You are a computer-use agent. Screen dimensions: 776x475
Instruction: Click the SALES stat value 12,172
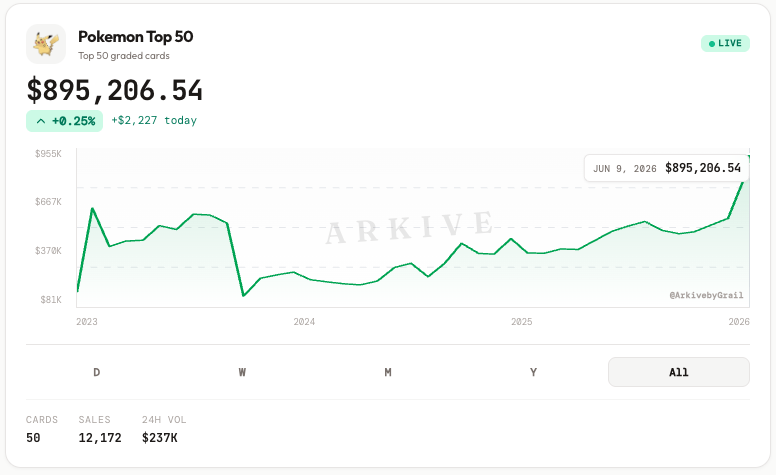[x=100, y=438]
